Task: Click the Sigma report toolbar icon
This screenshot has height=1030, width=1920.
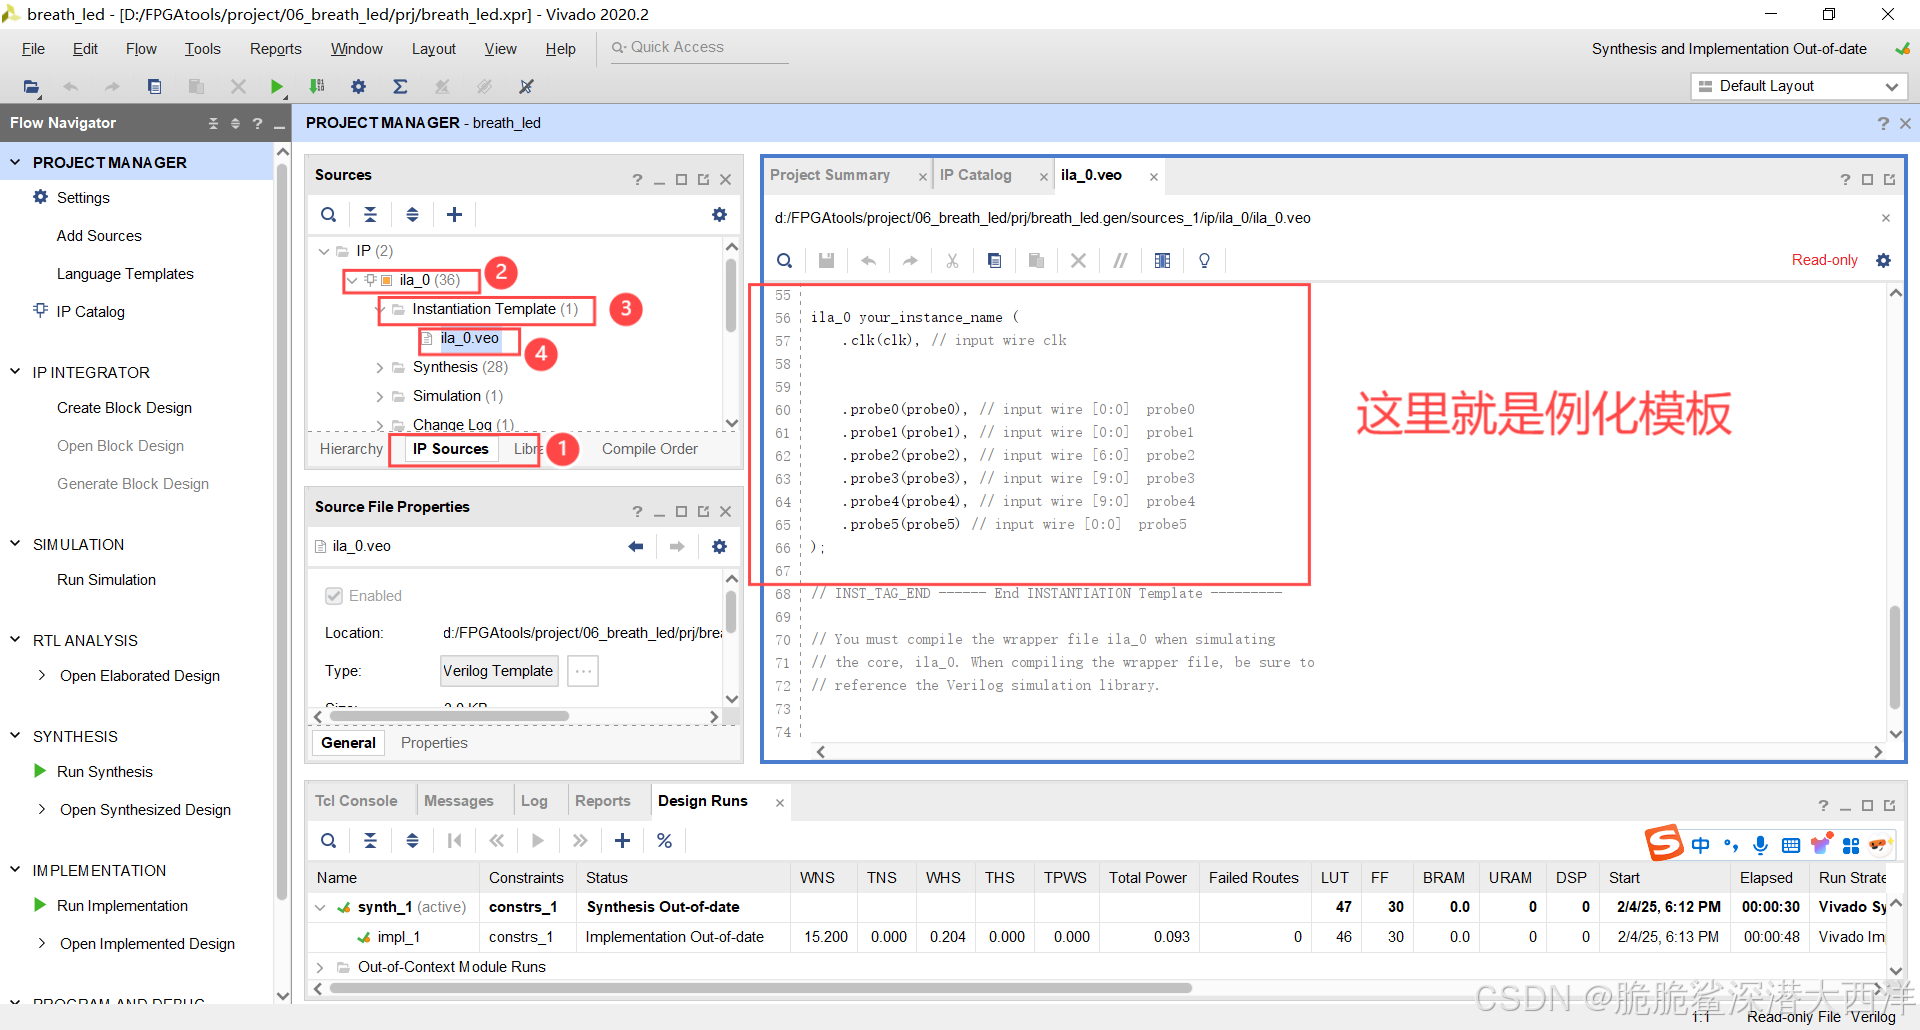Action: click(400, 87)
